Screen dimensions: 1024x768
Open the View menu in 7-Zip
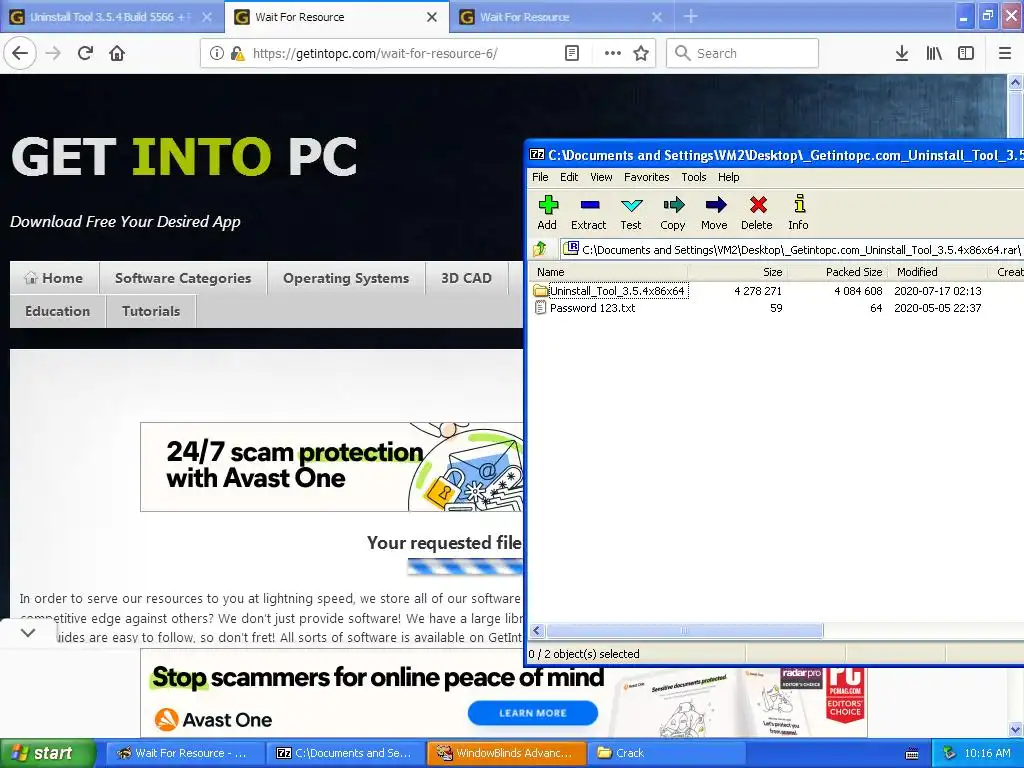(601, 177)
